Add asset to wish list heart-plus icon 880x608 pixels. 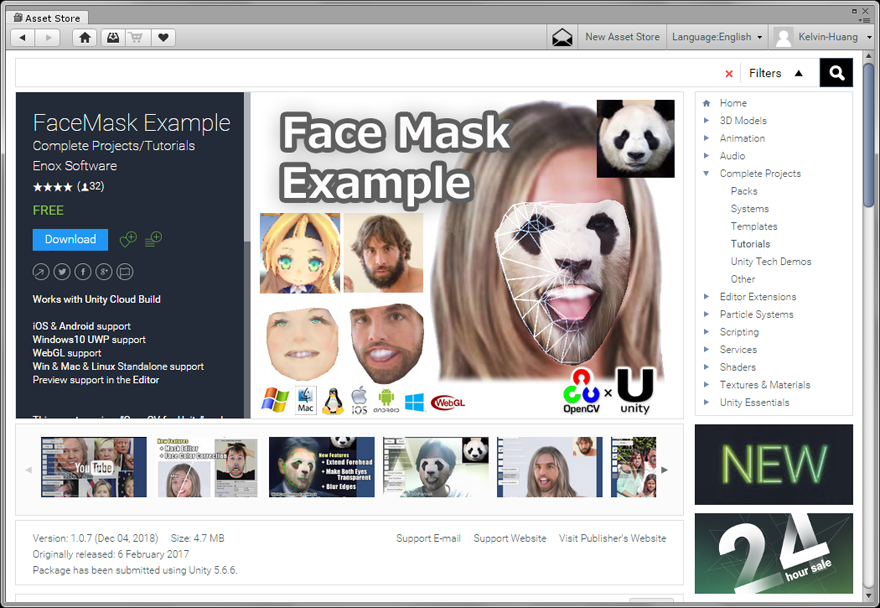click(x=128, y=240)
